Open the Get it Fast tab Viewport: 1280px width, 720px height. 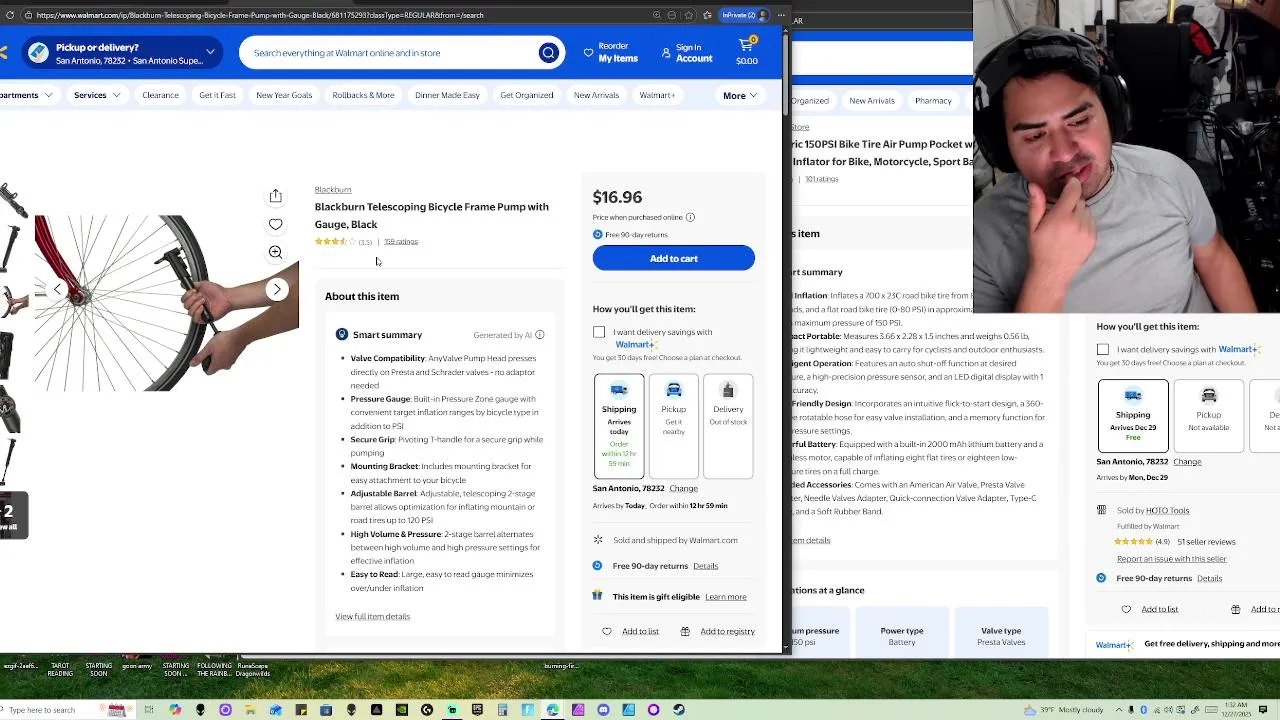pos(217,95)
